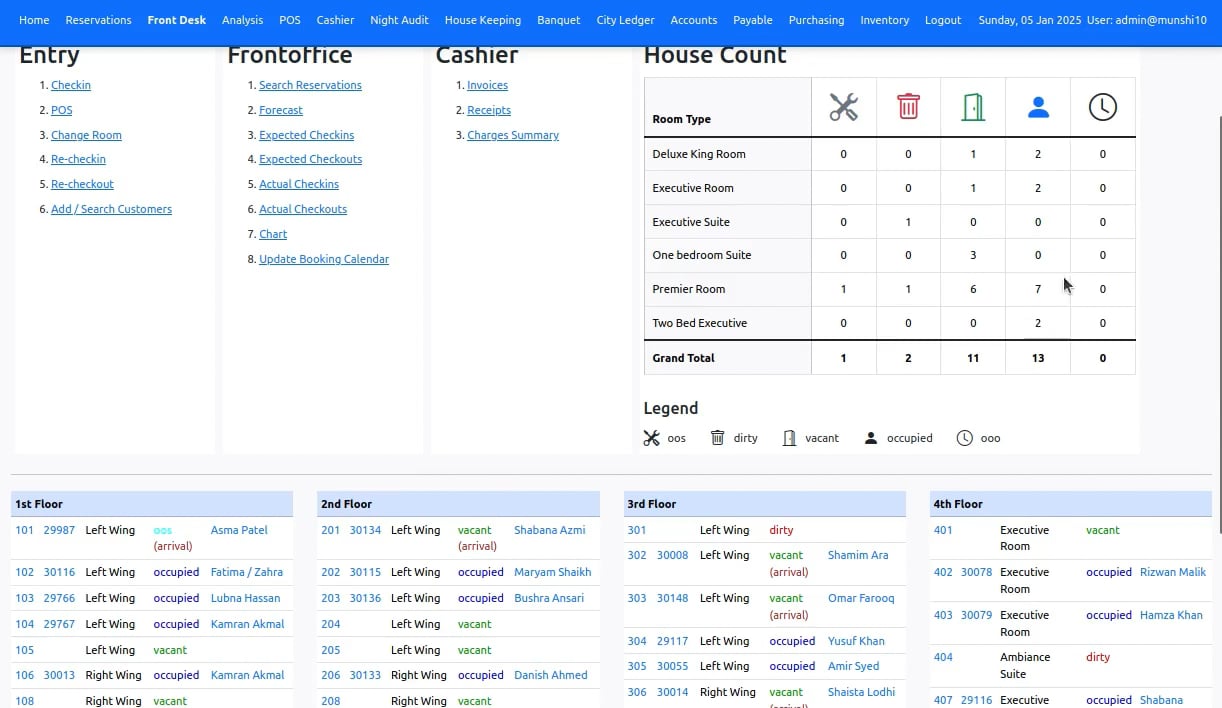Click the red trash dirty column icon
Screen dimensions: 1222x708
click(x=908, y=106)
